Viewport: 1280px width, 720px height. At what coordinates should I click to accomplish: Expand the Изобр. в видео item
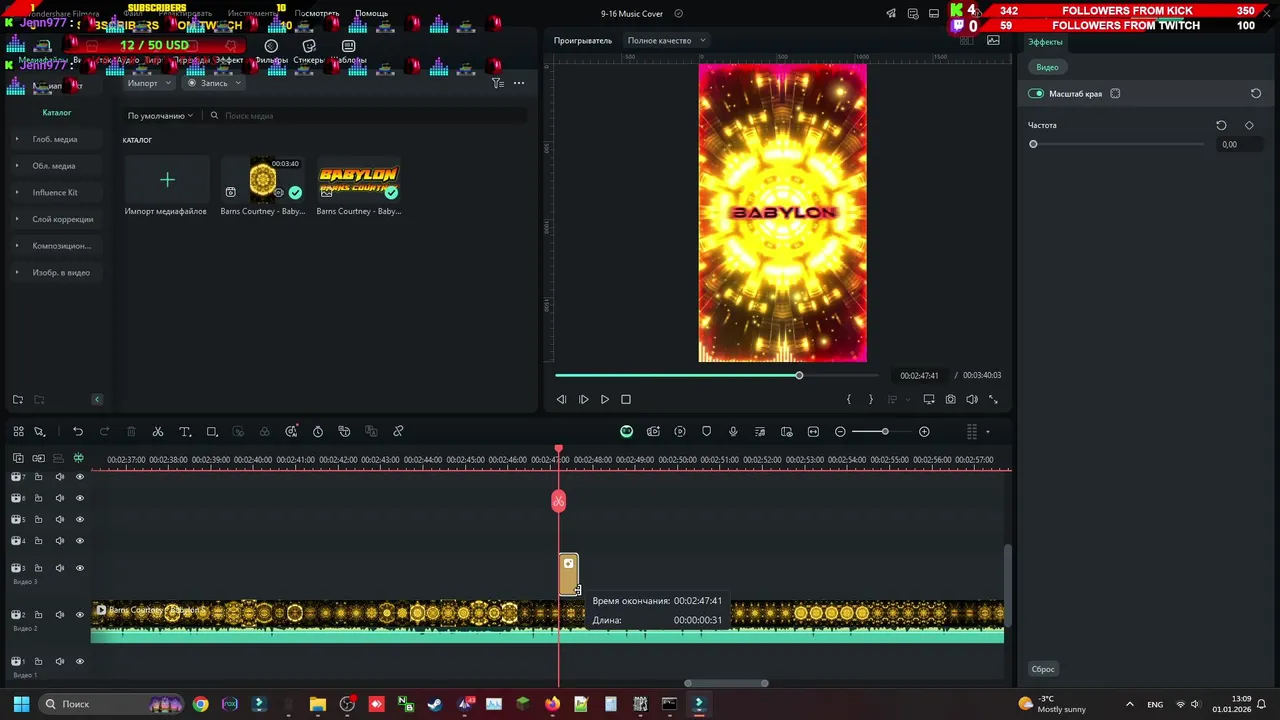coord(17,272)
